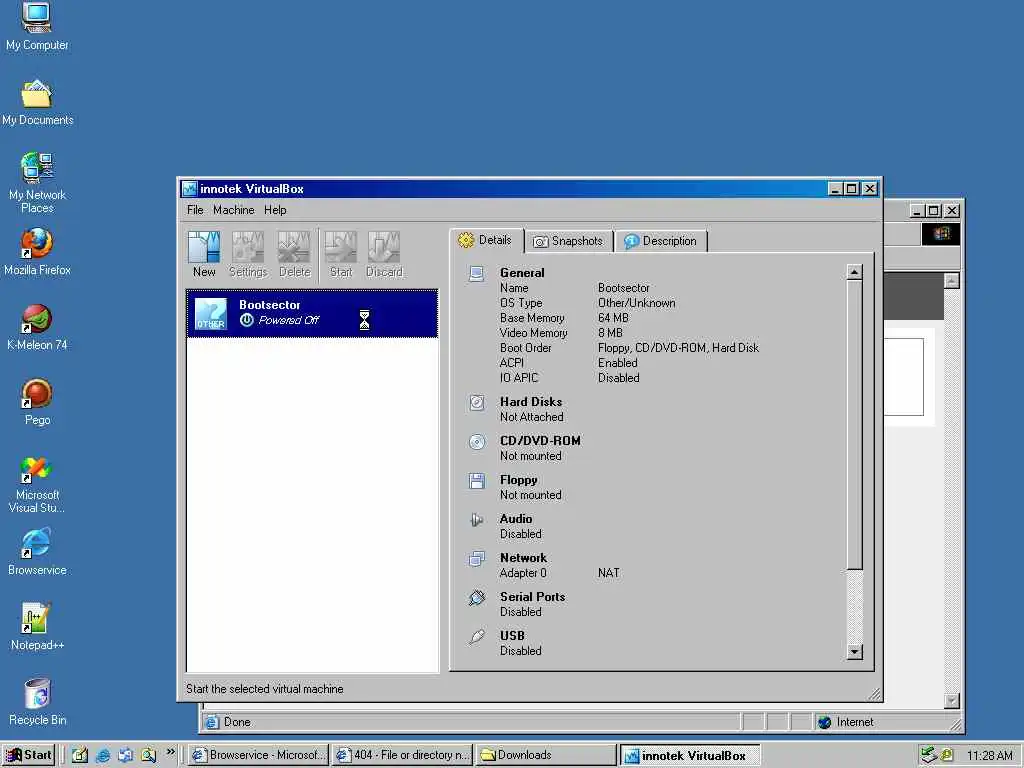Click innotek VirtualBox taskbar button
1024x768 pixels.
pyautogui.click(x=689, y=755)
